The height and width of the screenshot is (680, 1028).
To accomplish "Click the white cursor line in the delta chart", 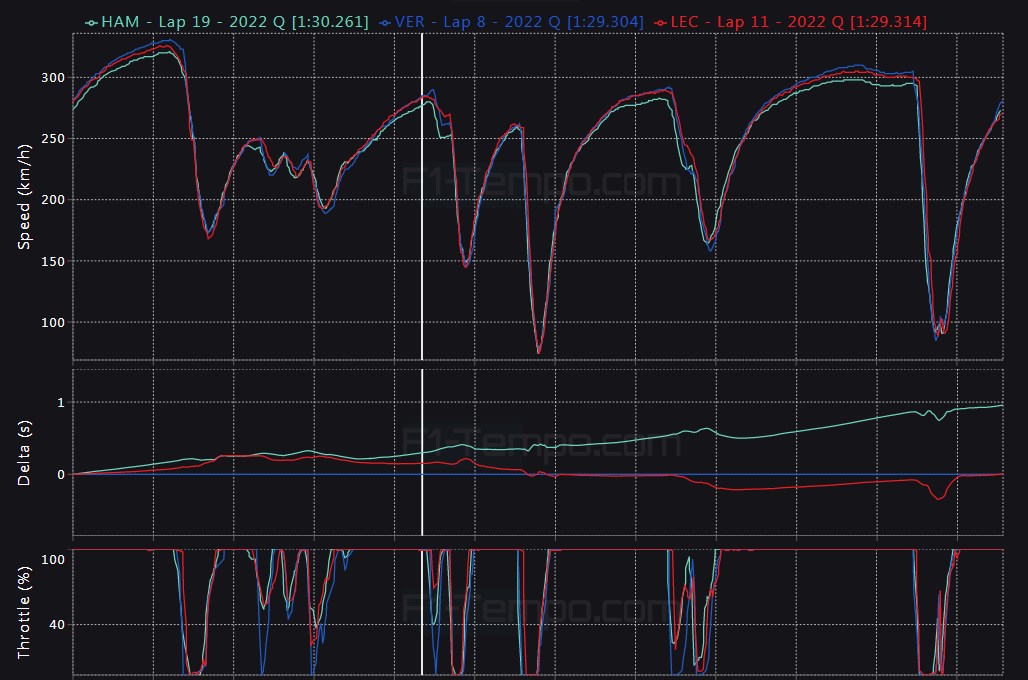I will [x=422, y=500].
